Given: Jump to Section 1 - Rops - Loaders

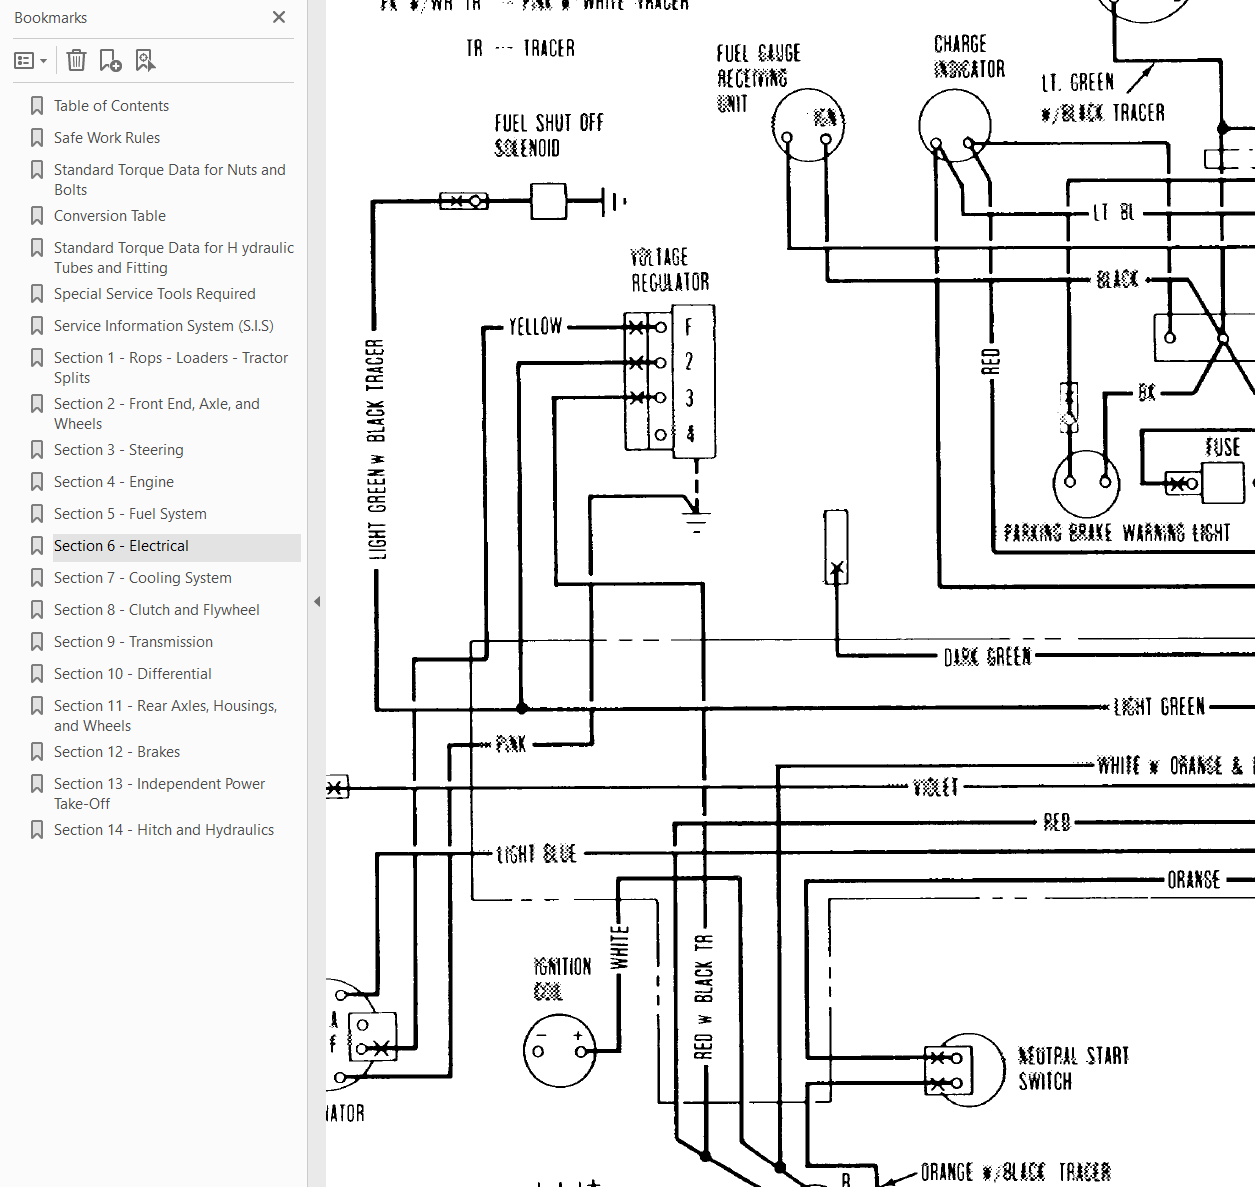Looking at the screenshot, I should 171,368.
